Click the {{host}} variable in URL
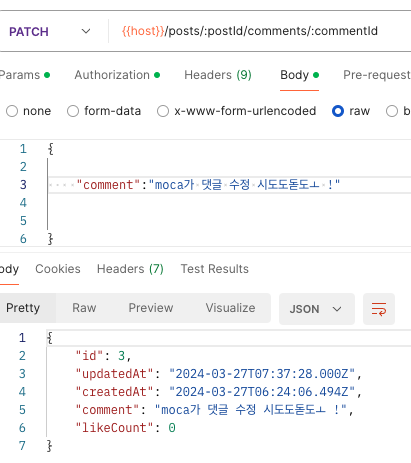 click(x=143, y=31)
